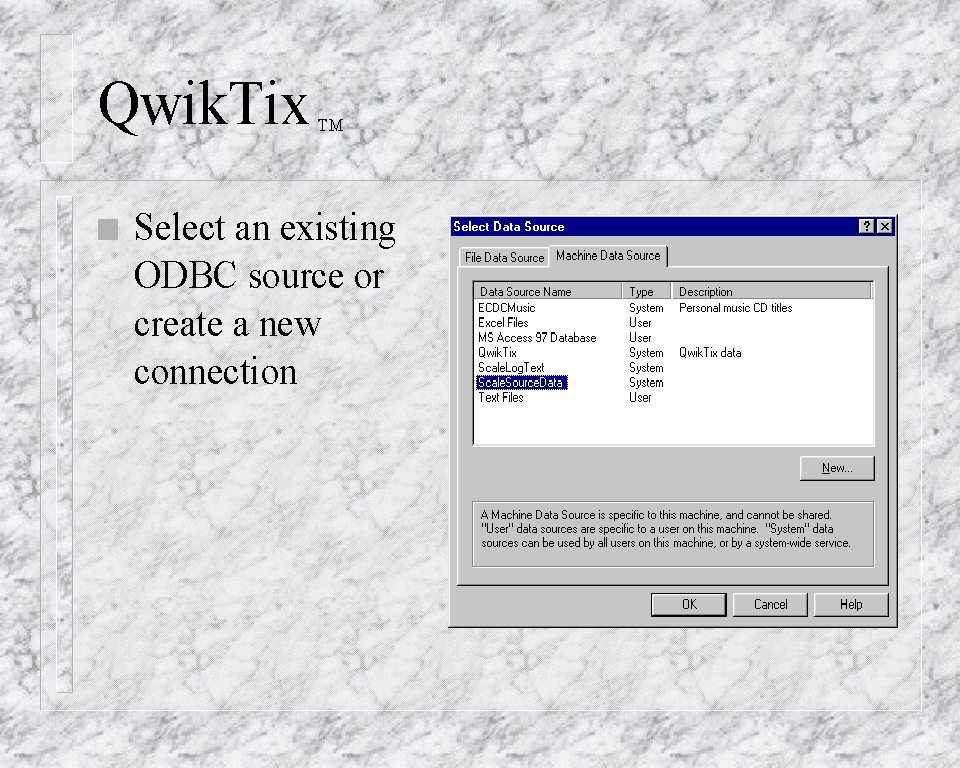Open the Machine Data Source tab
Viewport: 960px width, 768px height.
point(608,256)
